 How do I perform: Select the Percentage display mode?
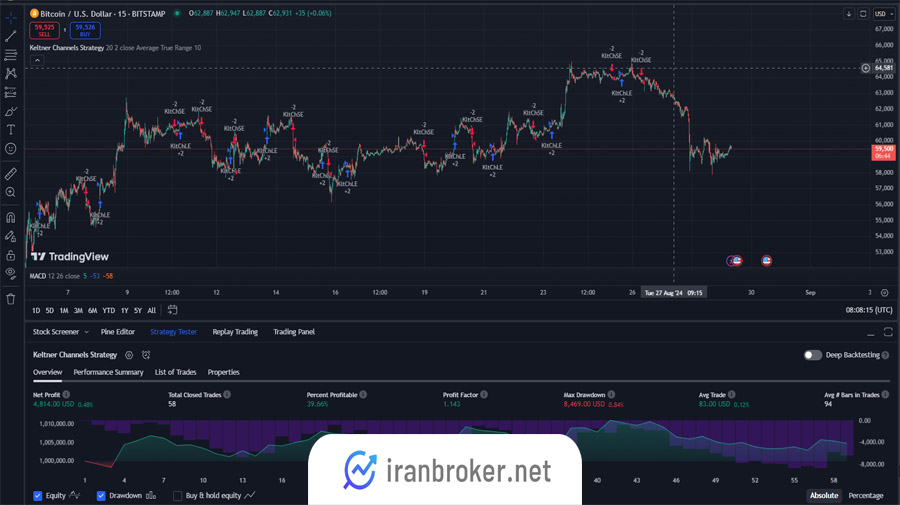(866, 495)
